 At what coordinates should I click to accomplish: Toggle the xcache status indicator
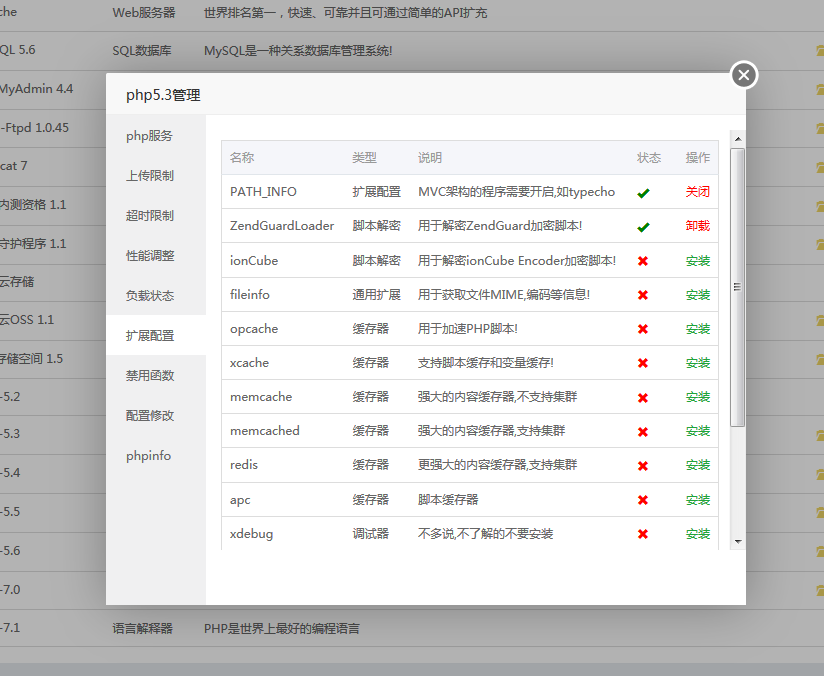coord(645,362)
